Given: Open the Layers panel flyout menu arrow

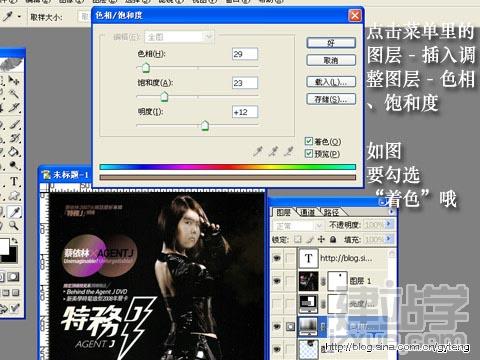Looking at the screenshot, I should tap(391, 212).
